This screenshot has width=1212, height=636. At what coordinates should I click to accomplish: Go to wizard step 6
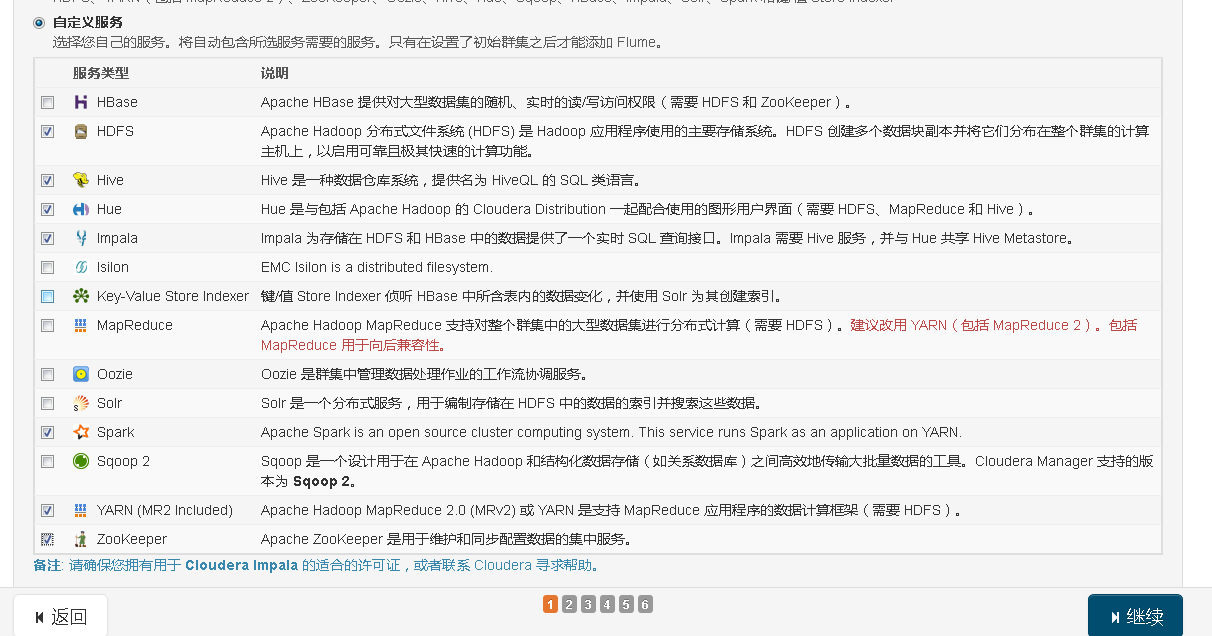[x=645, y=604]
